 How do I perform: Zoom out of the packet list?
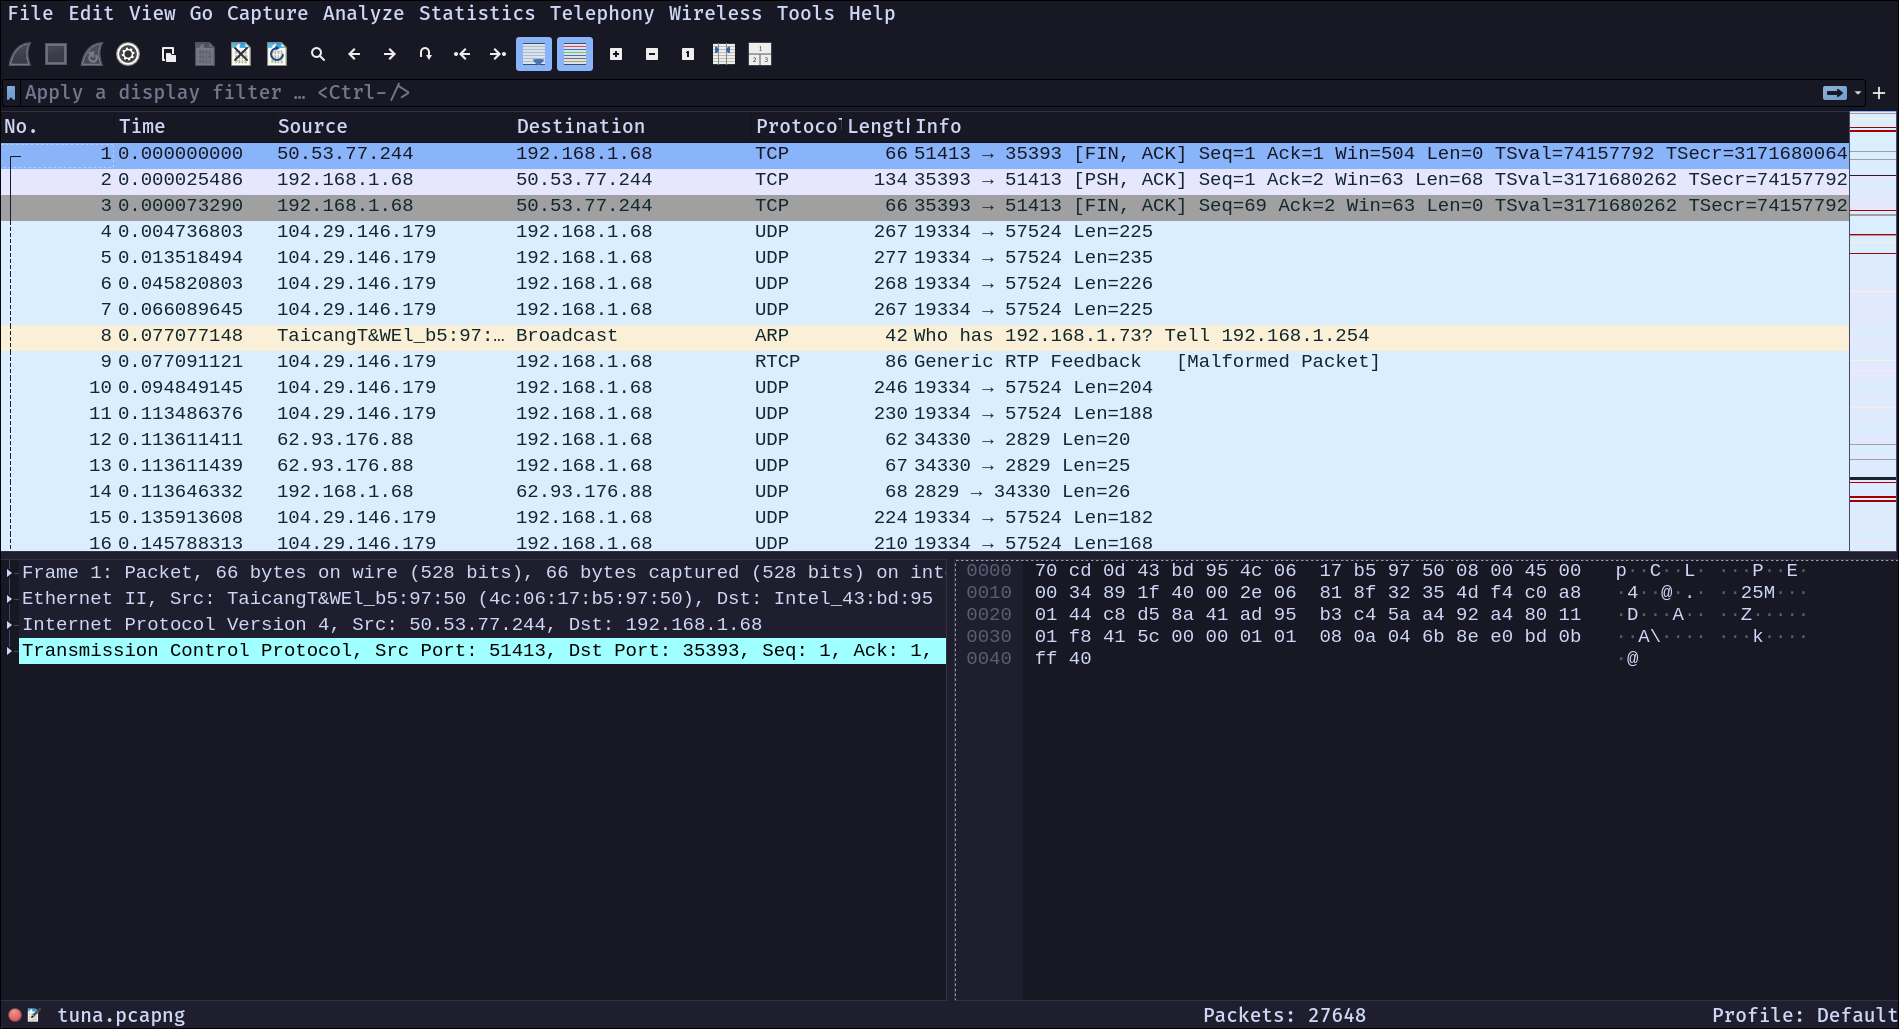[652, 54]
